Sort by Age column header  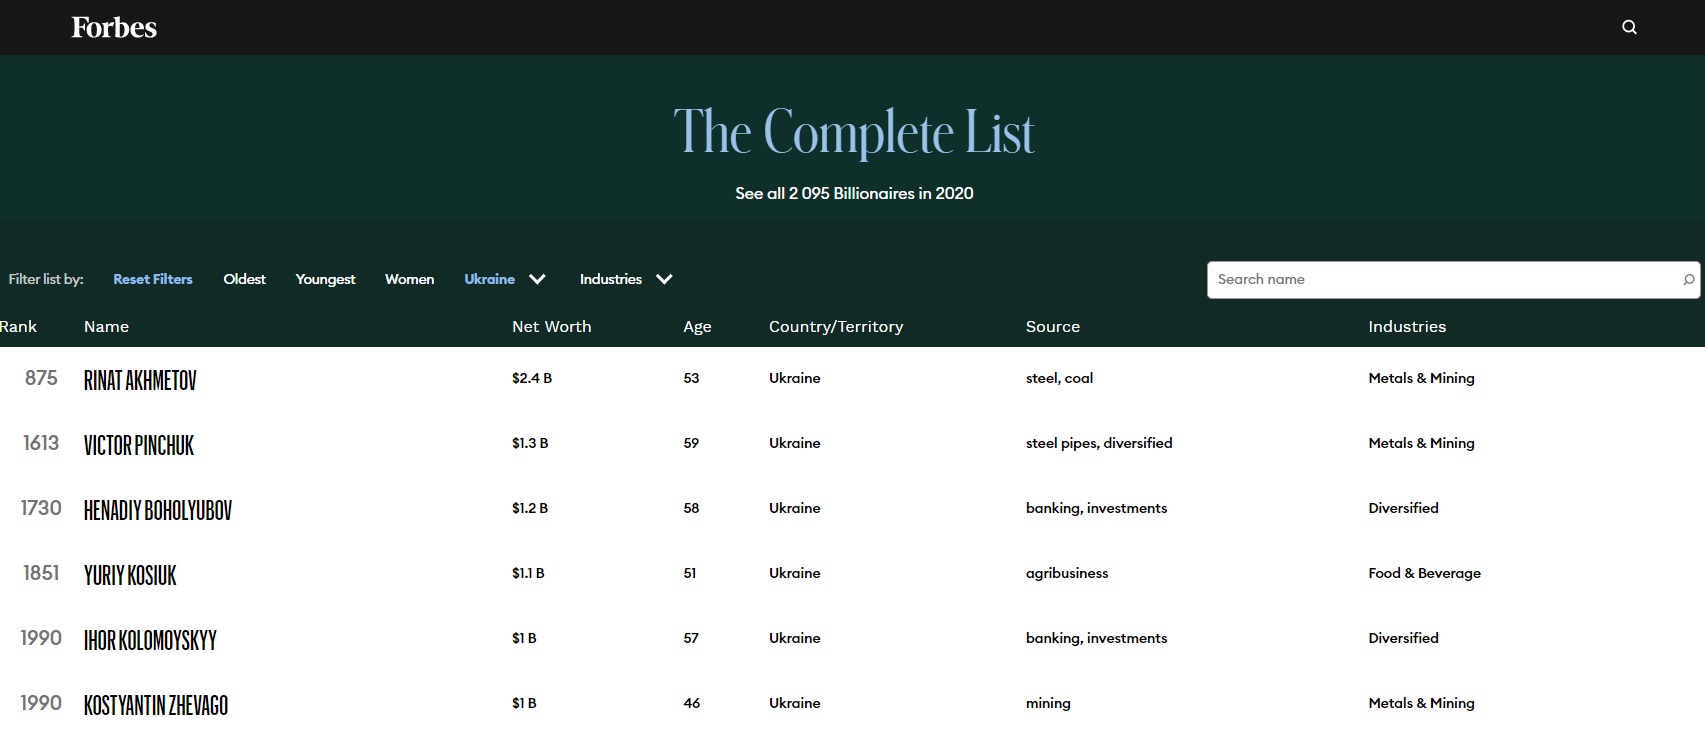(697, 327)
